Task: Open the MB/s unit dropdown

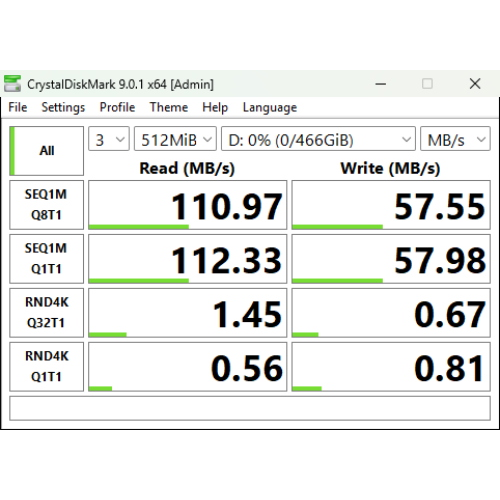Action: pyautogui.click(x=455, y=139)
